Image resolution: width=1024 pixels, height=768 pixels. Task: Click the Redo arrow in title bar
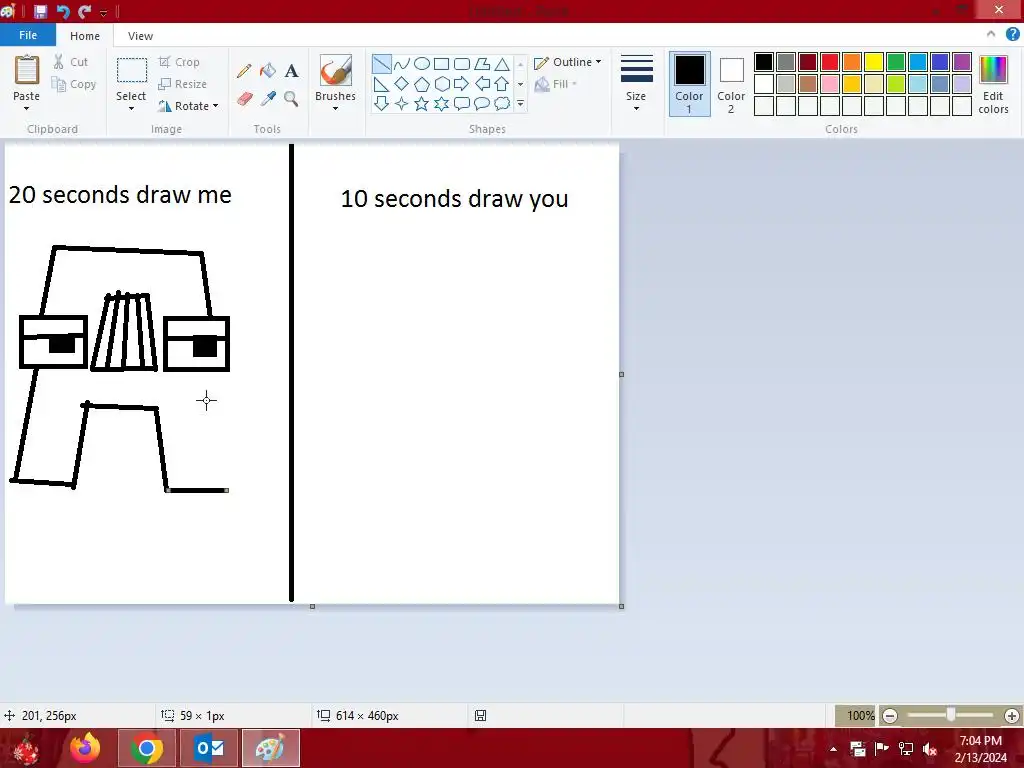84,11
